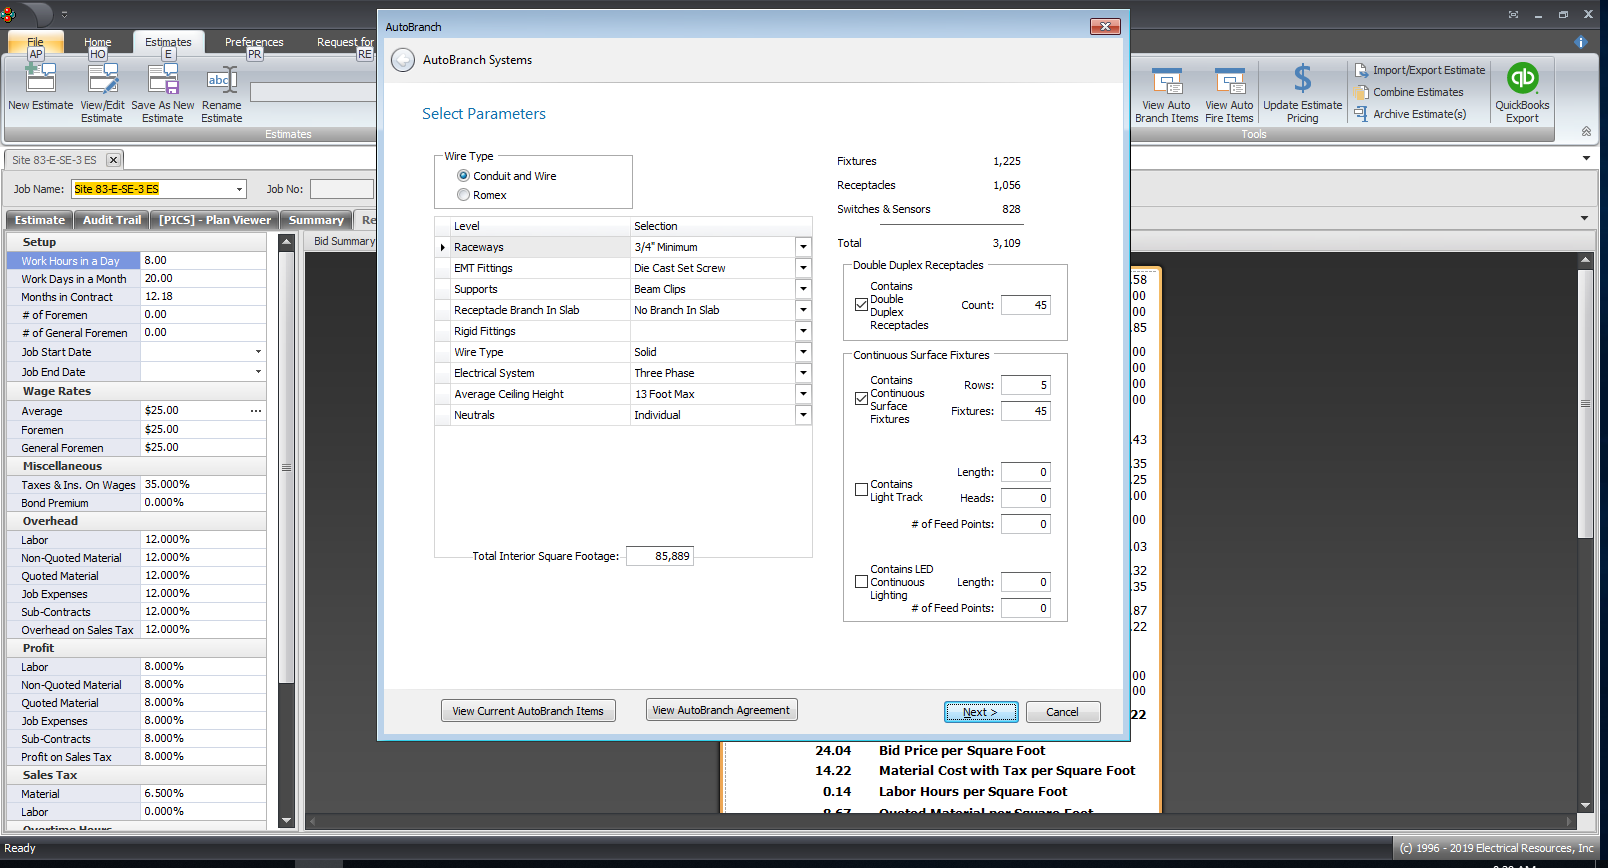Click the New Estimate icon
This screenshot has height=868, width=1608.
40,79
